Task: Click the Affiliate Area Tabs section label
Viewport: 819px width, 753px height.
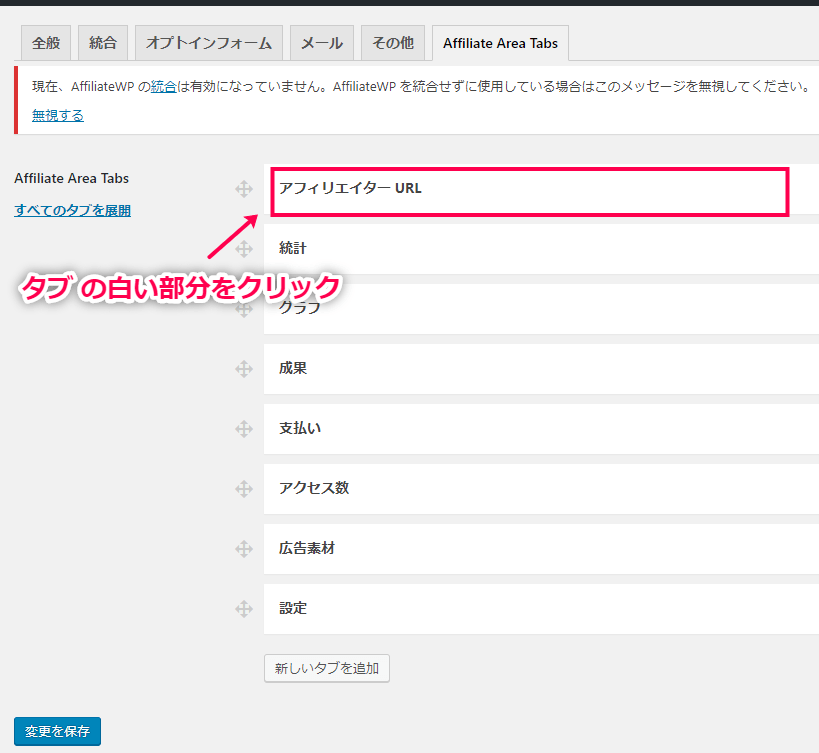Action: 72,179
